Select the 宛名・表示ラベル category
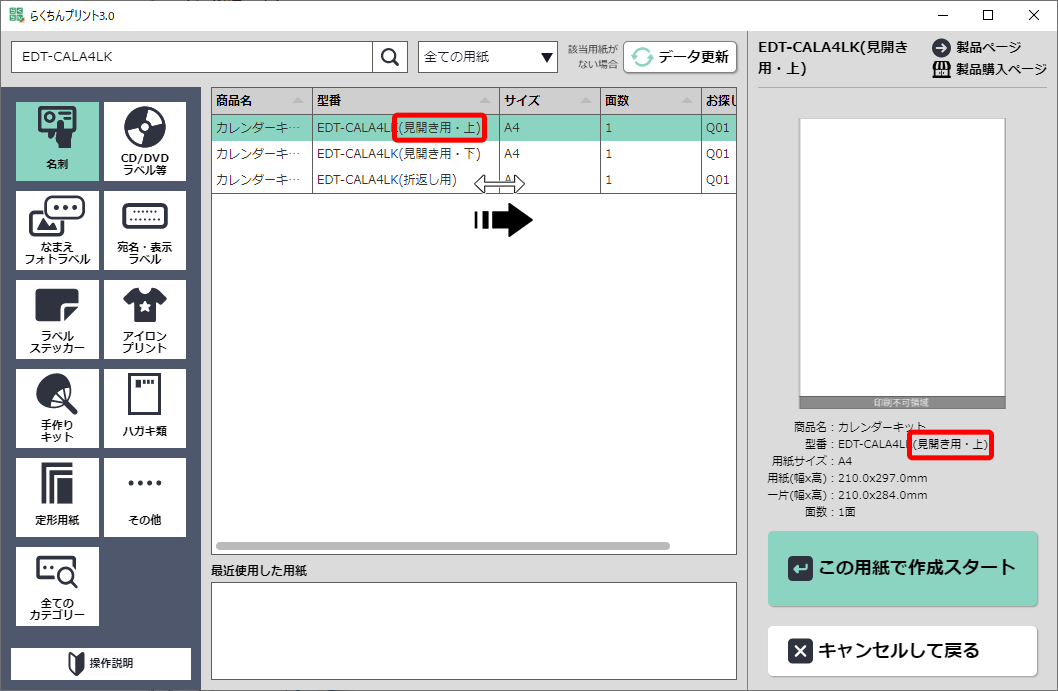Viewport: 1058px width, 691px height. point(145,231)
